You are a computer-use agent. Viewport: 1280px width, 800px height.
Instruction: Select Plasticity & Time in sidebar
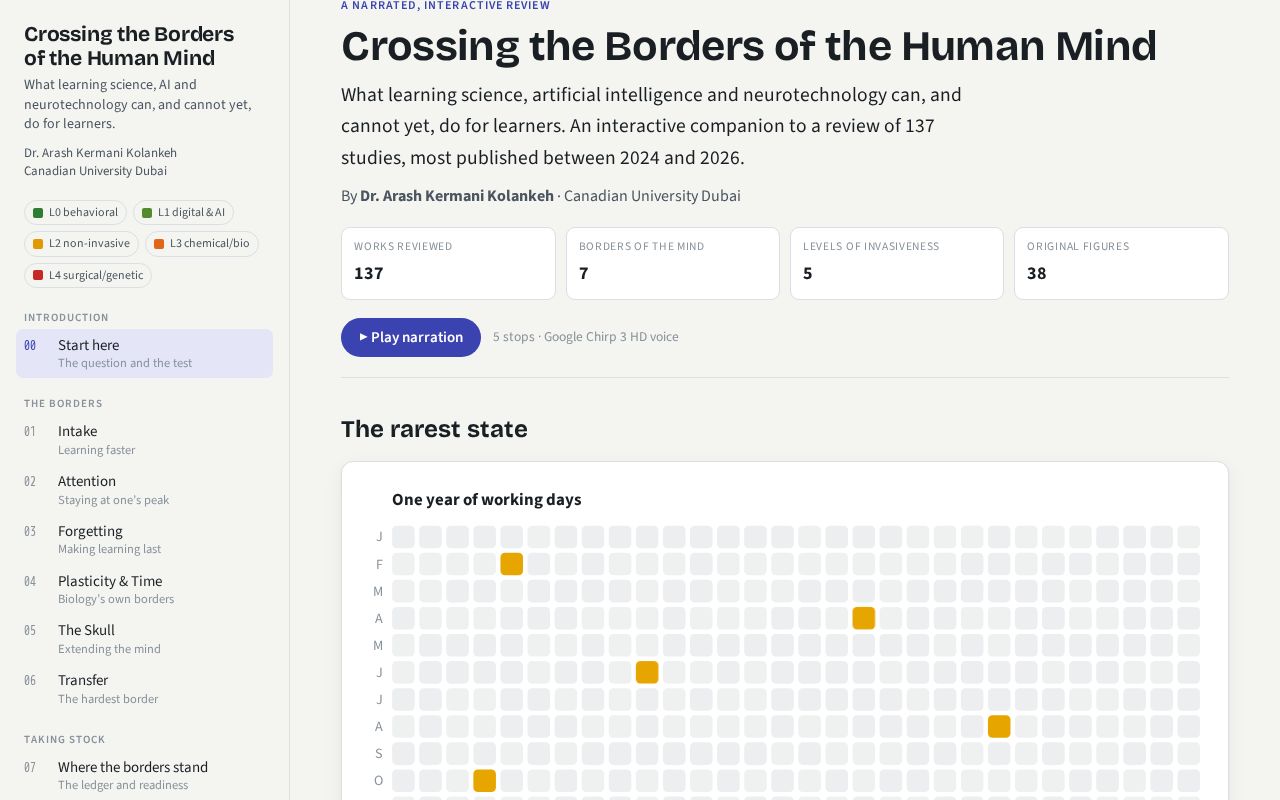144,590
